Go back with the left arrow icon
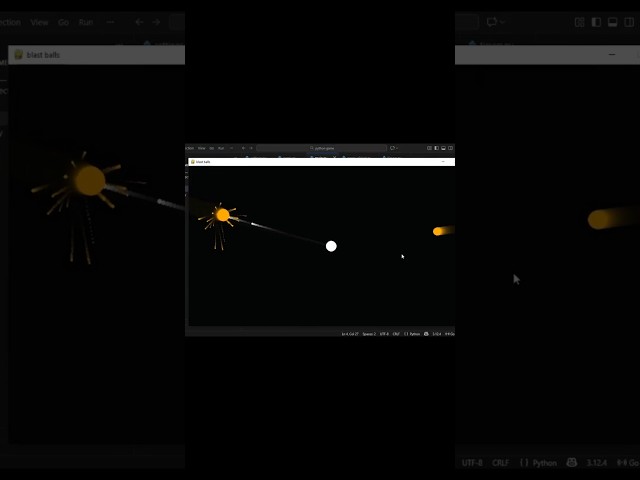Image resolution: width=640 pixels, height=480 pixels. 244,148
